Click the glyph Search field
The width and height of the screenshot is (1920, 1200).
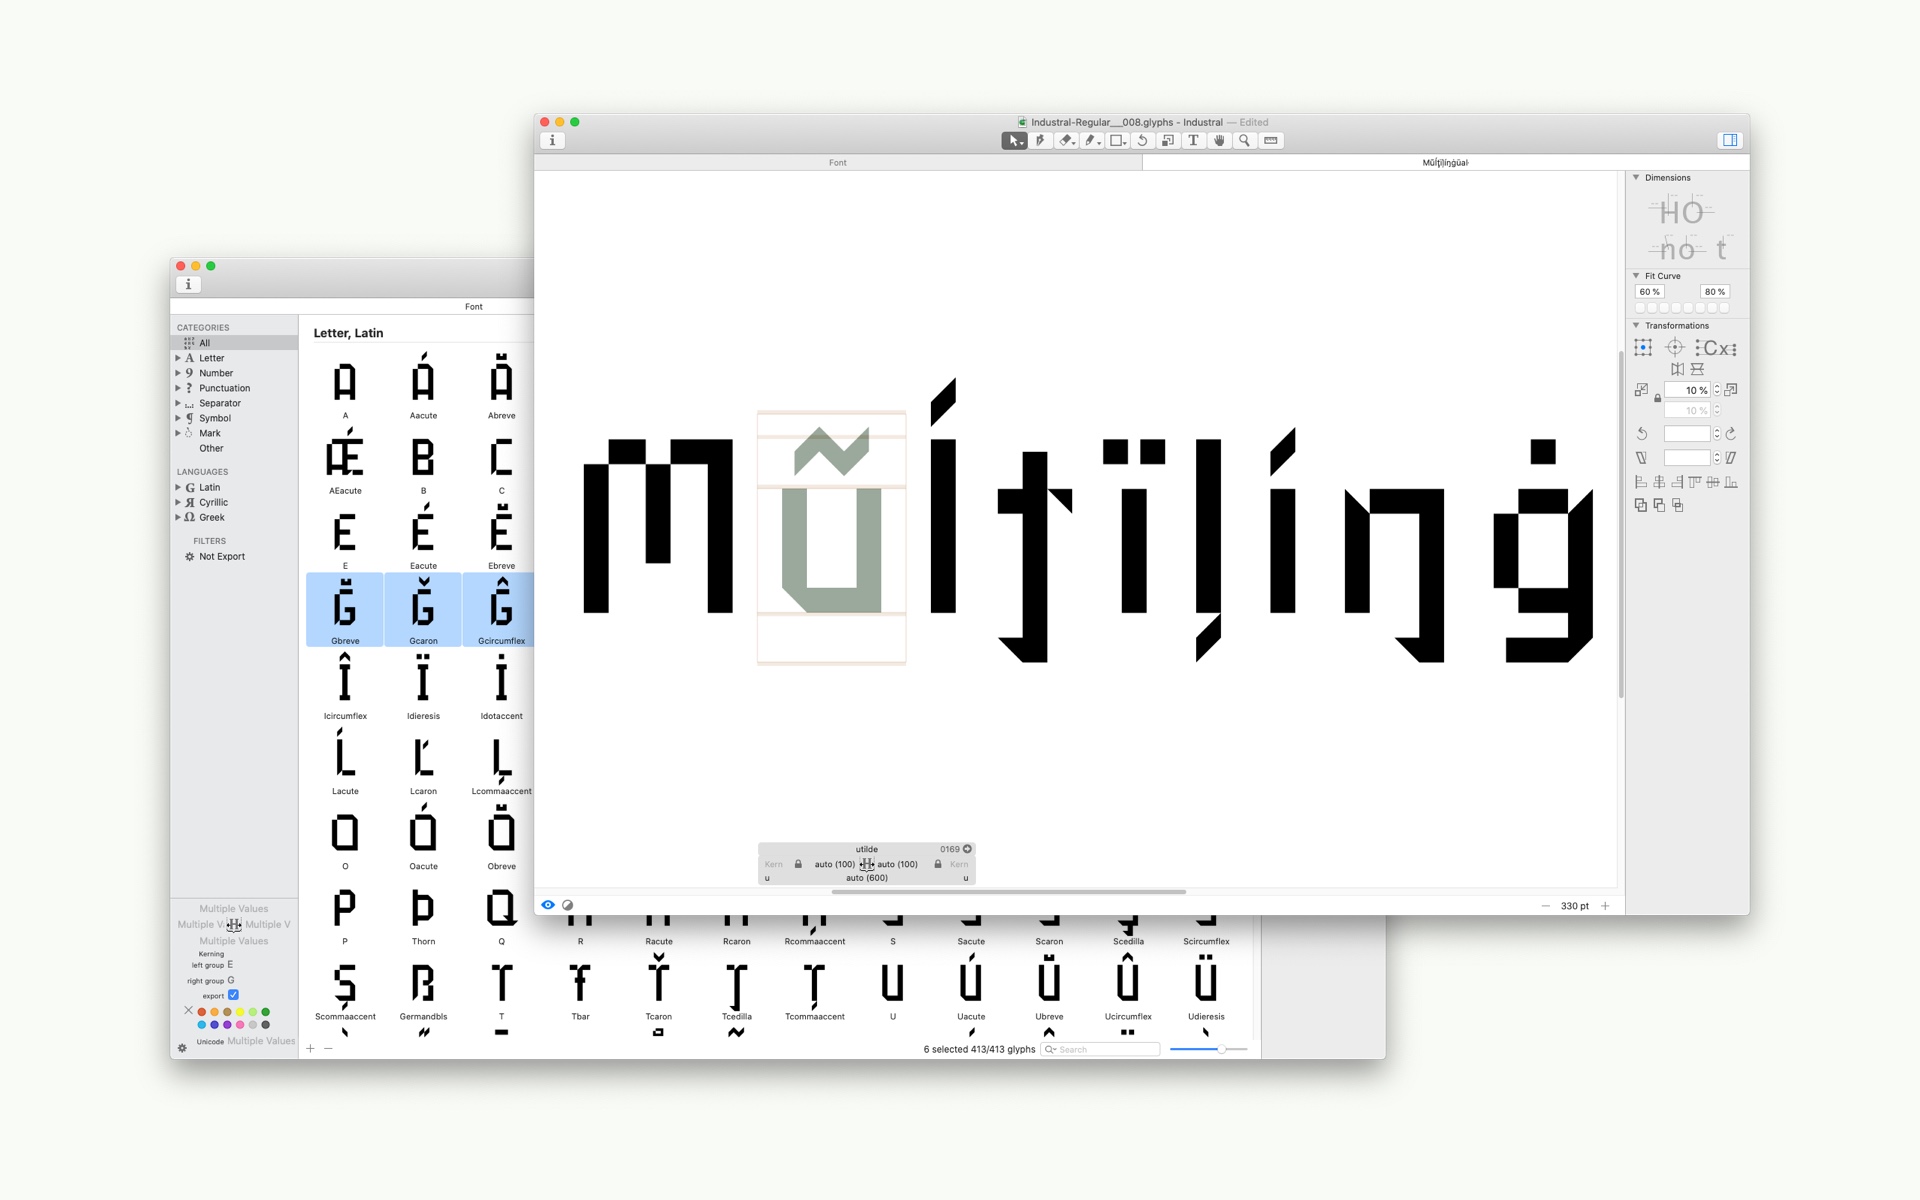pyautogui.click(x=1100, y=1049)
